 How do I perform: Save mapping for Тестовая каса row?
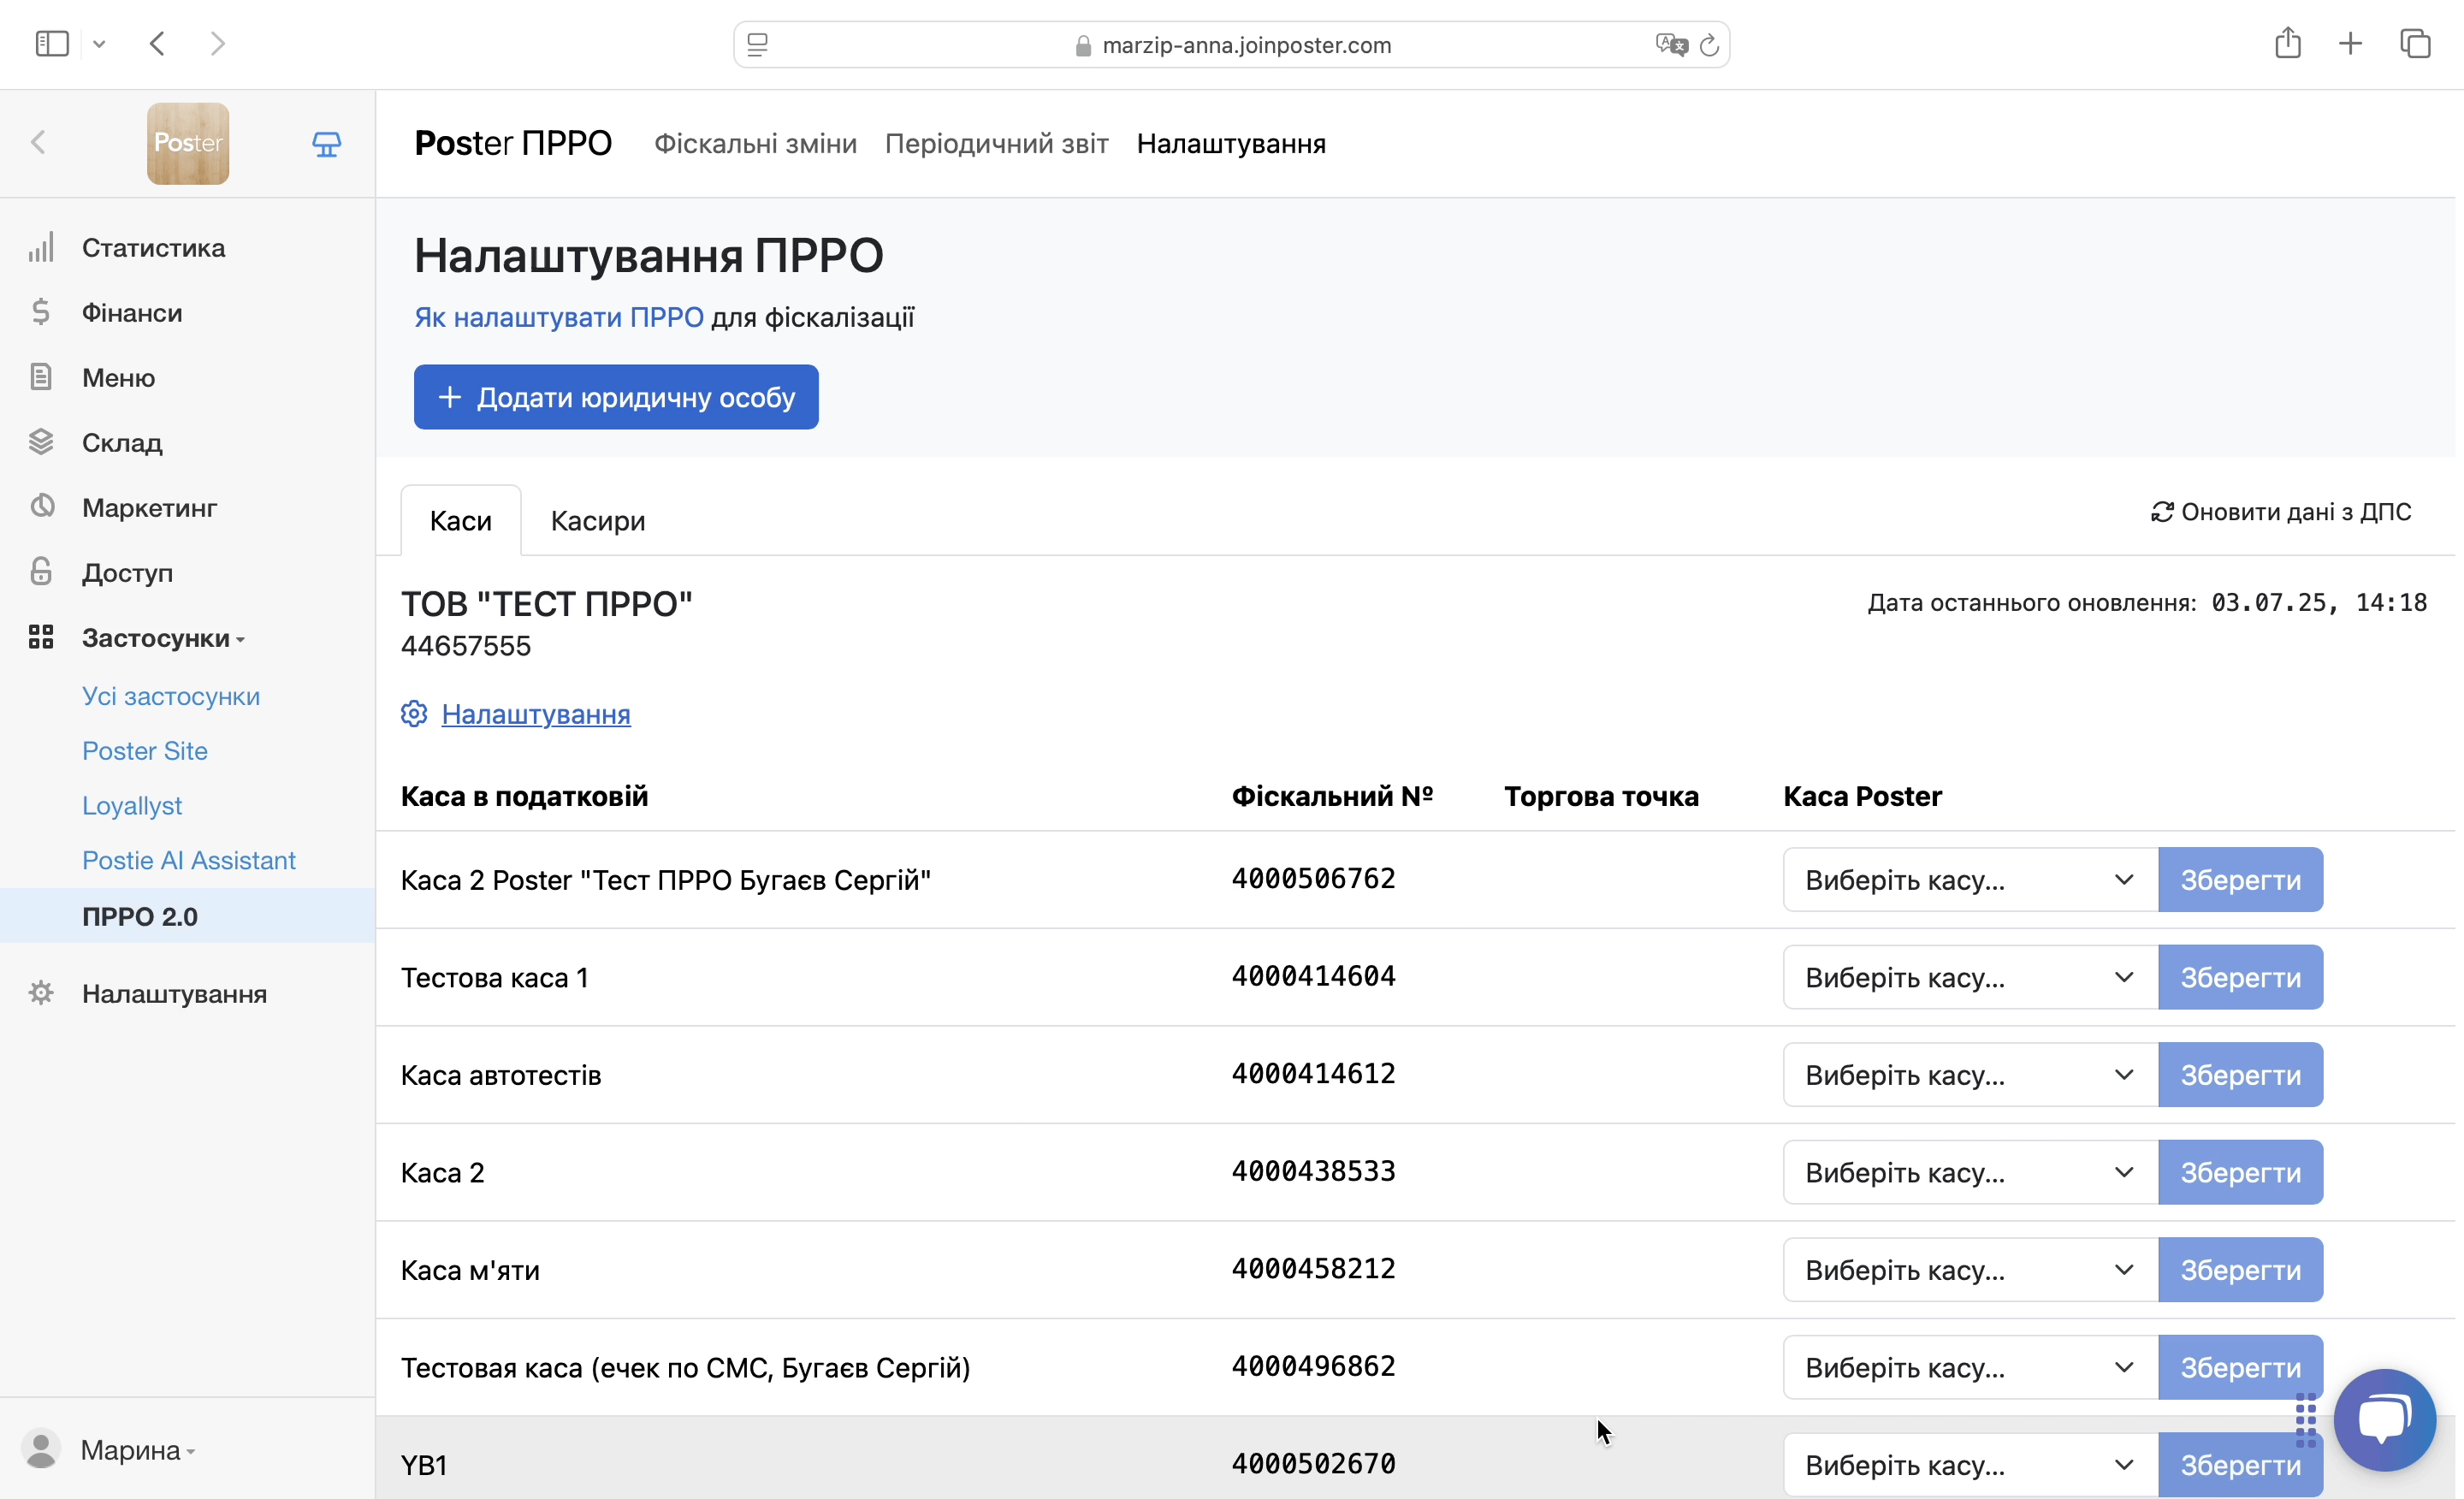(x=2240, y=1367)
